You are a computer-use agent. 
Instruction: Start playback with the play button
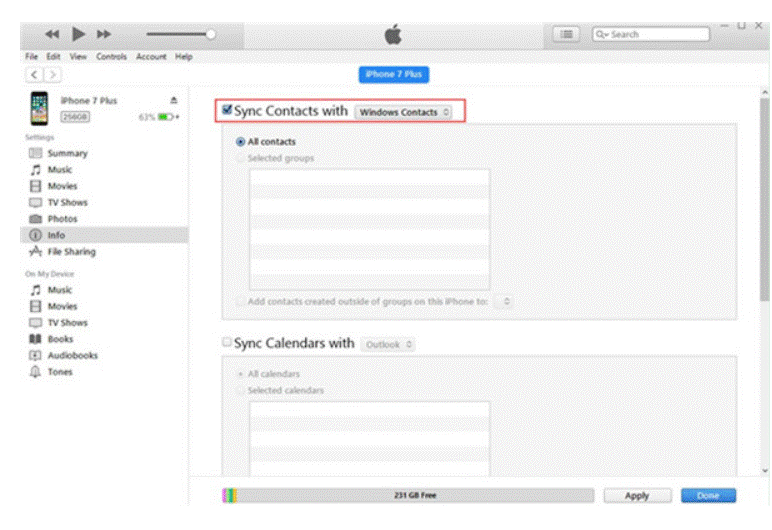coord(78,34)
